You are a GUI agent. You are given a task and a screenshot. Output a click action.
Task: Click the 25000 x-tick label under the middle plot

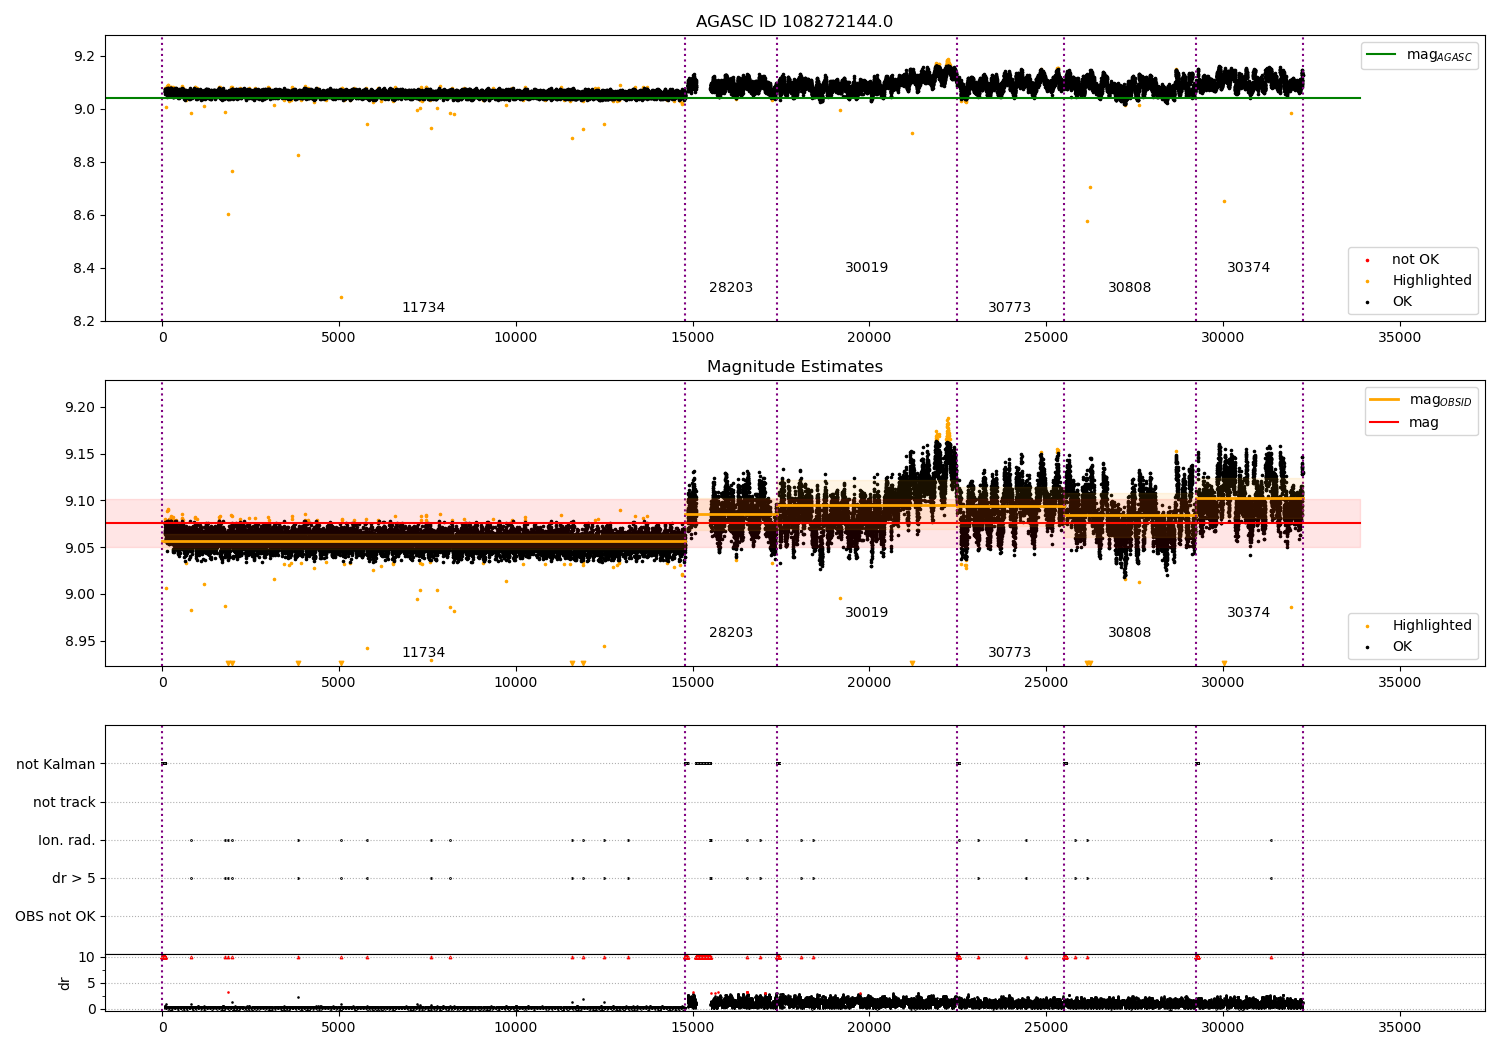point(1046,683)
